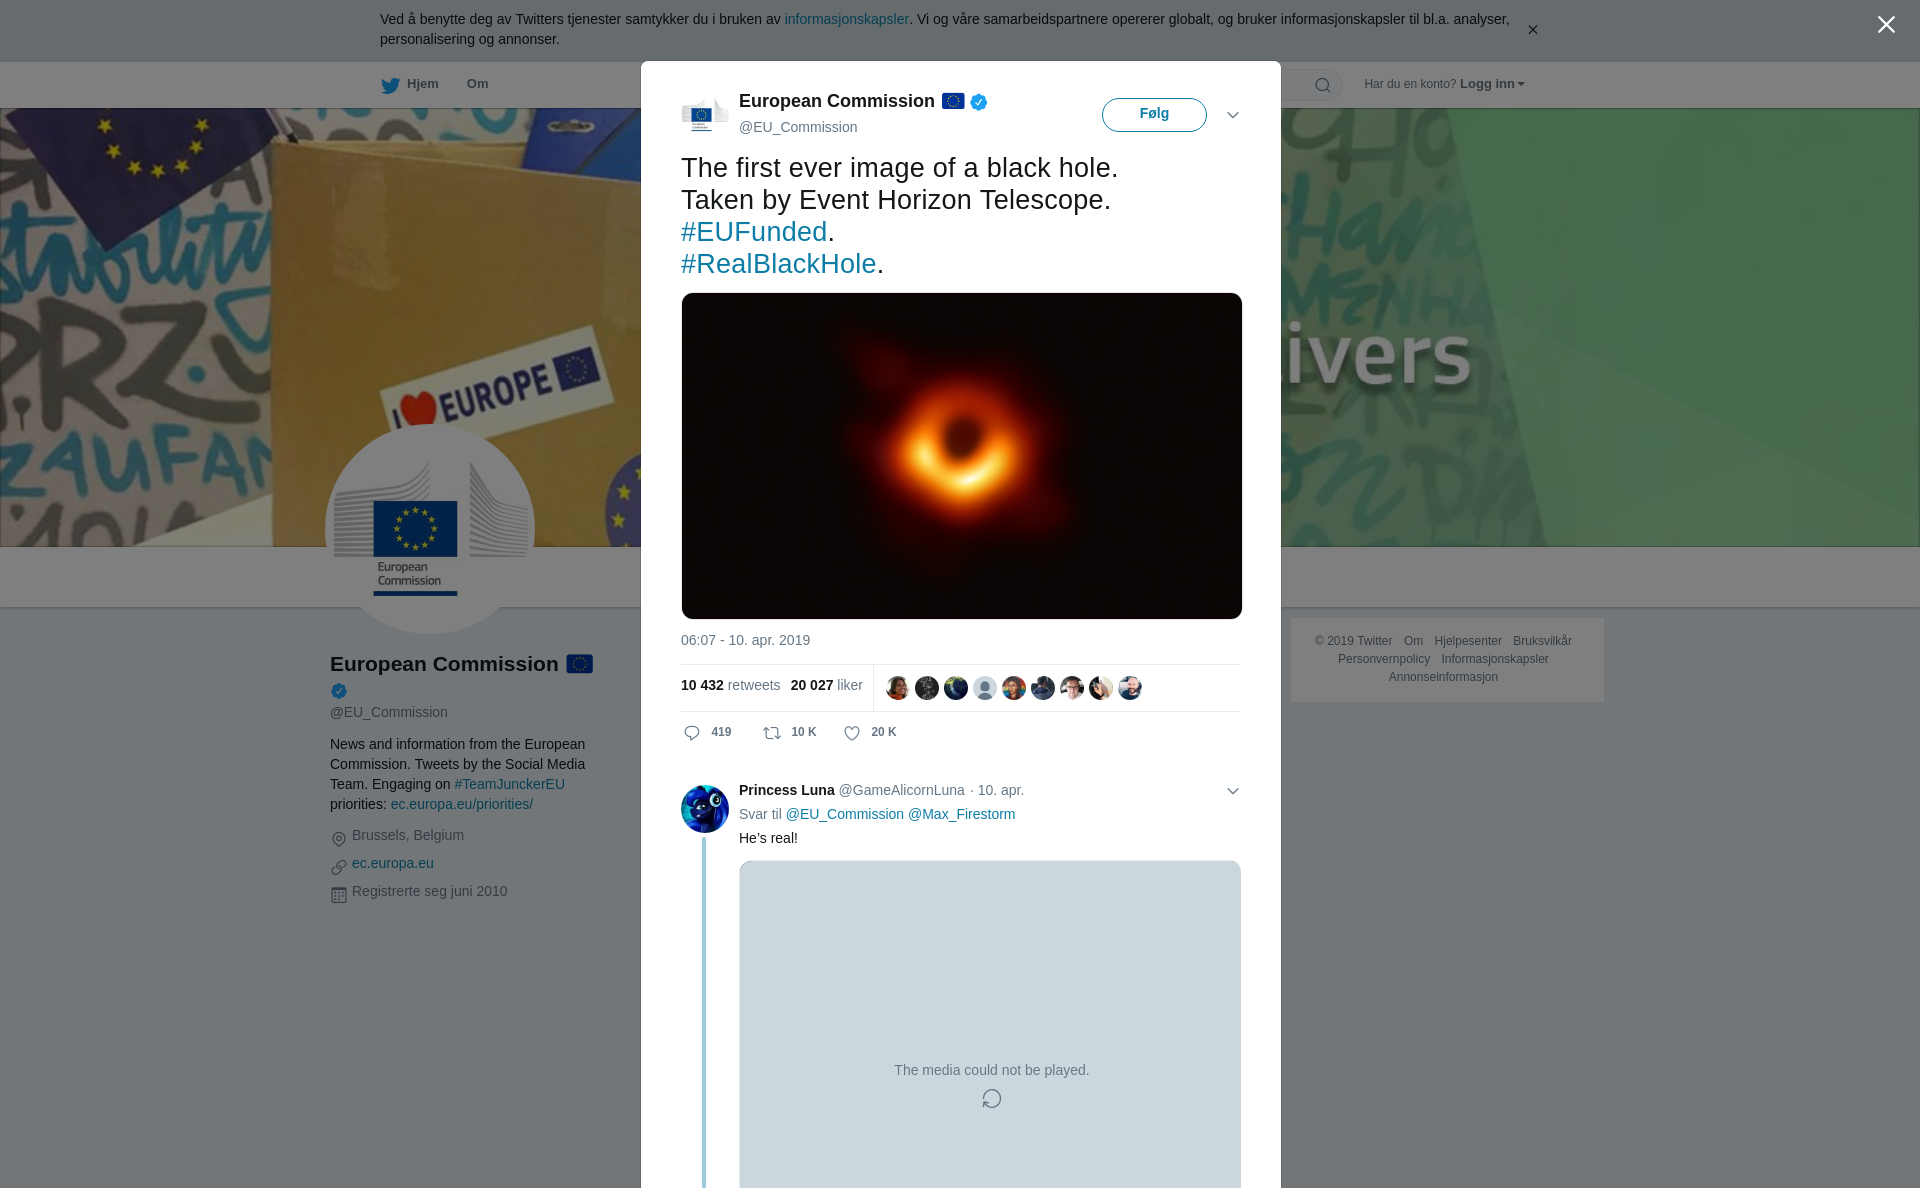Viewport: 1920px width, 1188px height.
Task: View the 10 432 retweets list
Action: coord(730,685)
